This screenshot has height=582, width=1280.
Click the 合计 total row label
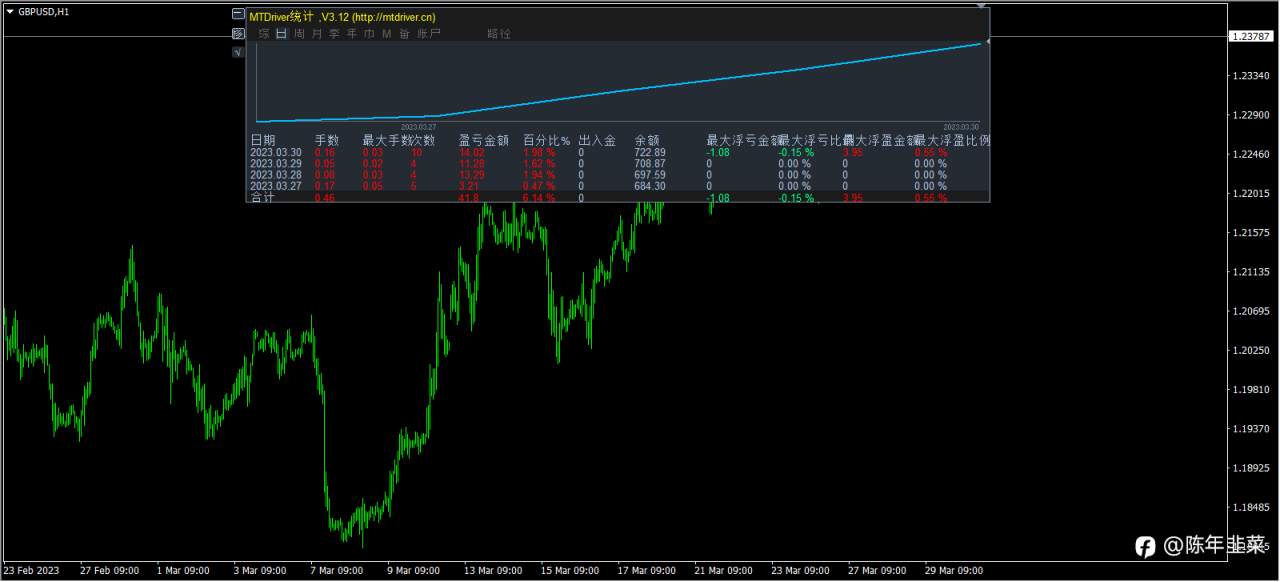tap(262, 198)
